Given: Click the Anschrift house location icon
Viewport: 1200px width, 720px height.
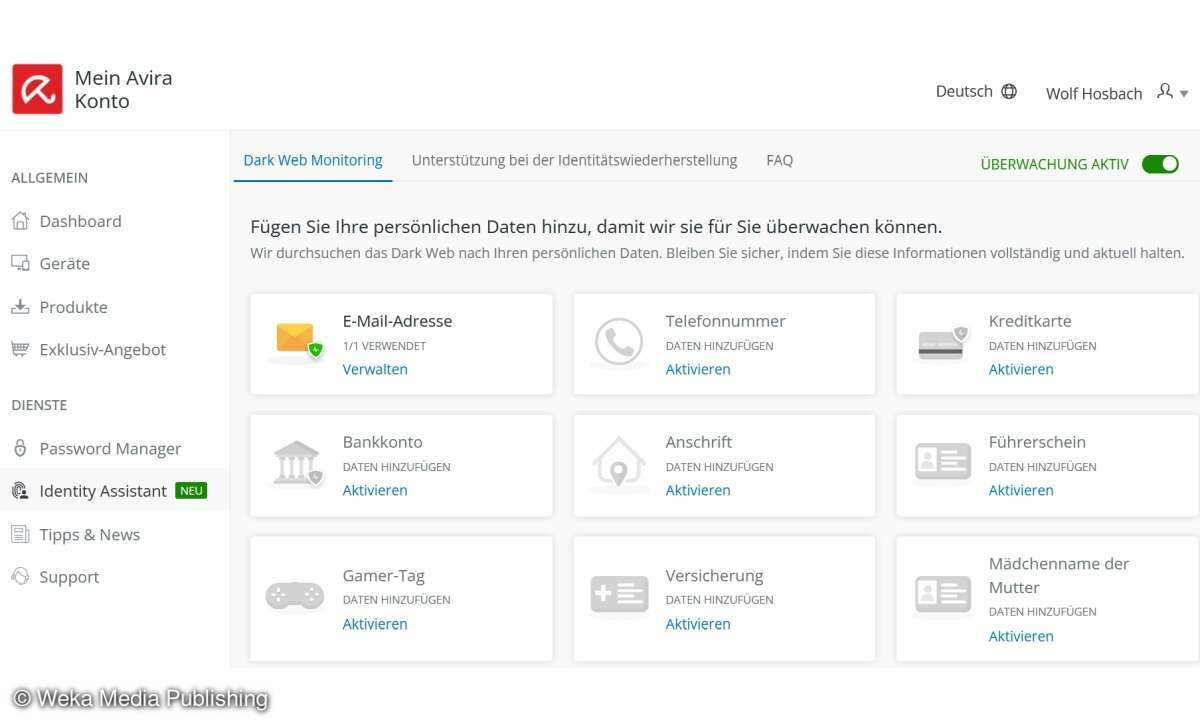Looking at the screenshot, I should pos(619,464).
